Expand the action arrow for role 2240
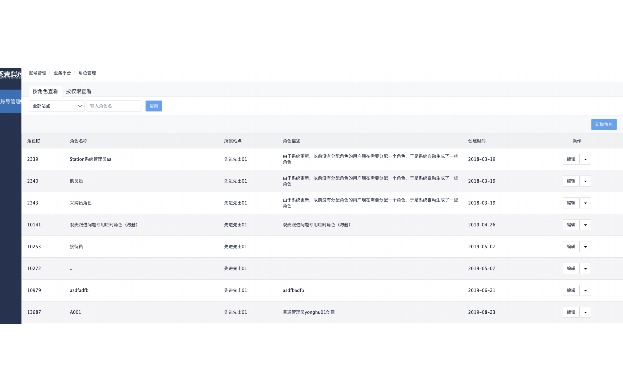Image resolution: width=623 pixels, height=392 pixels. pyautogui.click(x=585, y=181)
